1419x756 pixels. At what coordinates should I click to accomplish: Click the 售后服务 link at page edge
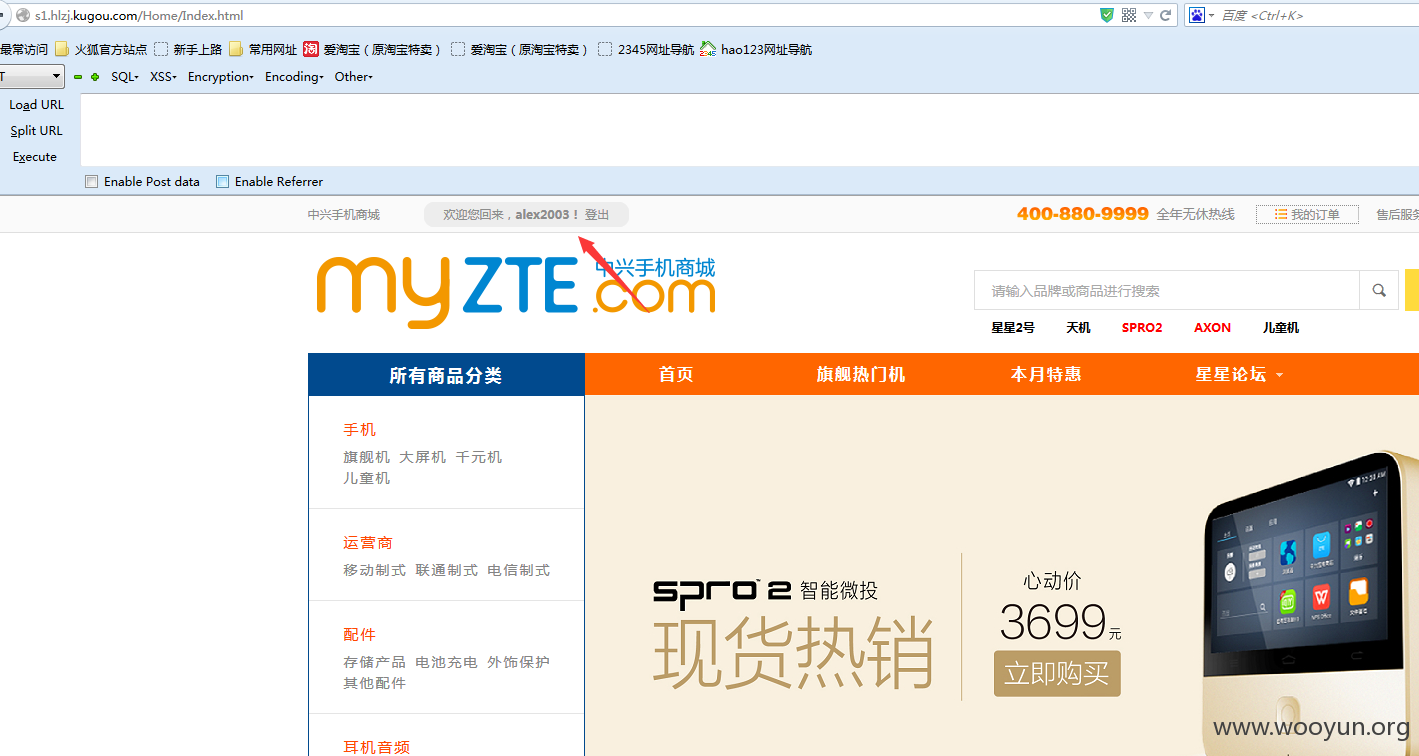pos(1397,215)
